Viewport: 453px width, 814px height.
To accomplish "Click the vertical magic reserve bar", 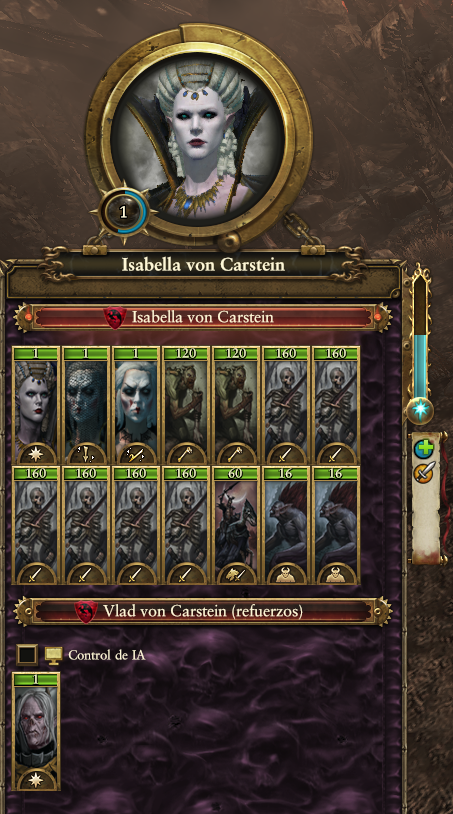I will click(x=420, y=337).
